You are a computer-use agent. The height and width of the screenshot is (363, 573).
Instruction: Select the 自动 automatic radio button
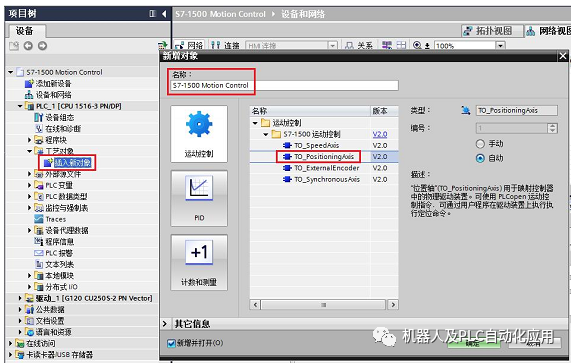pyautogui.click(x=480, y=158)
